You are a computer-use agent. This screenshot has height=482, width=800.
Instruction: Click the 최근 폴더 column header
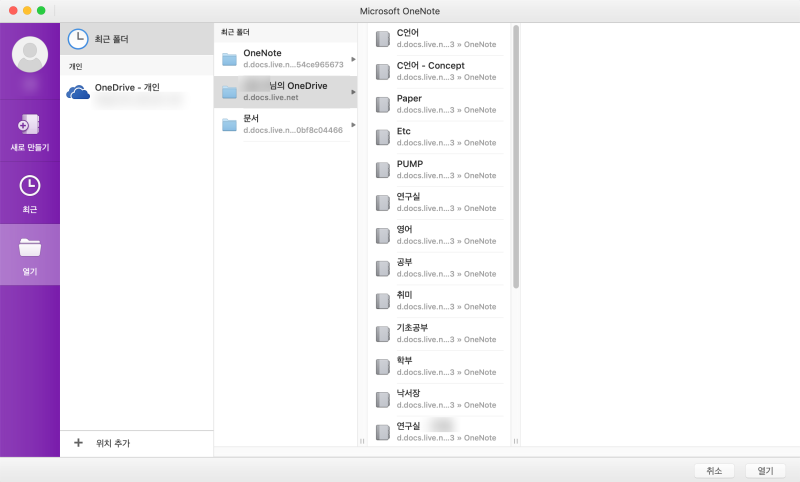click(235, 32)
